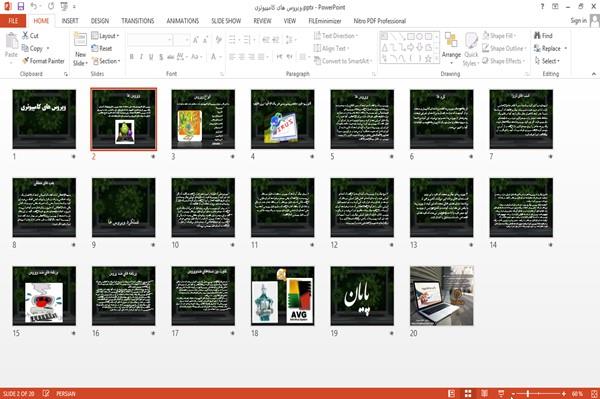The height and width of the screenshot is (399, 600).
Task: Click the Cut command
Action: (30, 36)
